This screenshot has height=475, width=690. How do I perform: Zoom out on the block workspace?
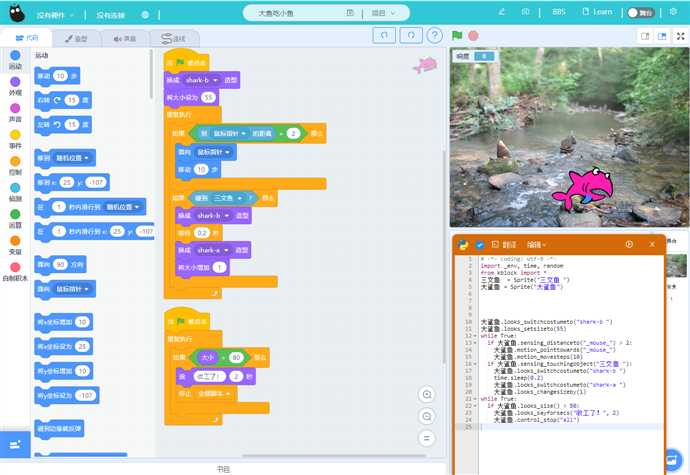(x=427, y=416)
